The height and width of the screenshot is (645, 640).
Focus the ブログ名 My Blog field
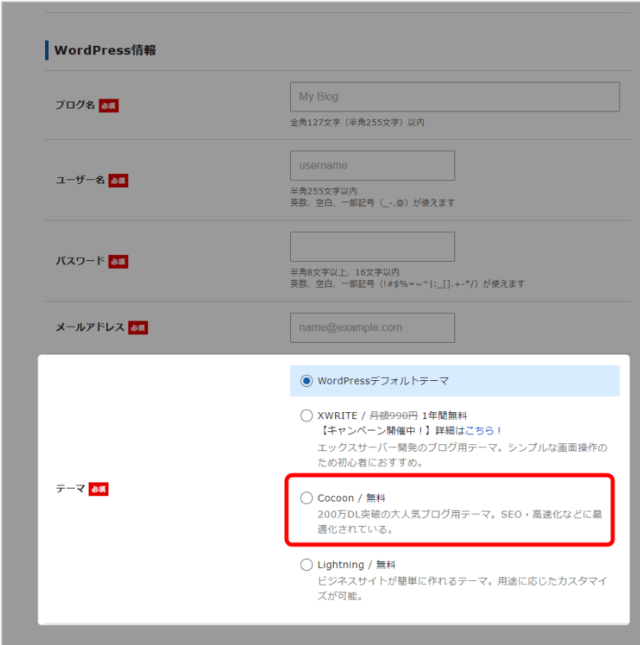click(455, 97)
